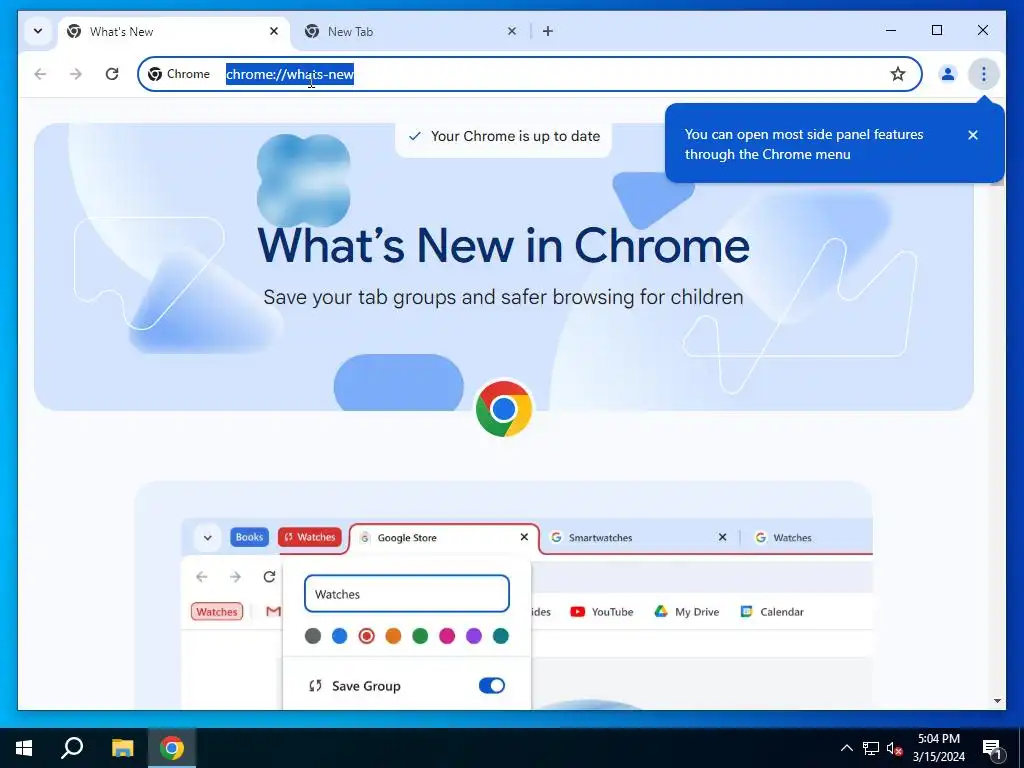Click the 'What's New in Chrome' heading

point(504,246)
